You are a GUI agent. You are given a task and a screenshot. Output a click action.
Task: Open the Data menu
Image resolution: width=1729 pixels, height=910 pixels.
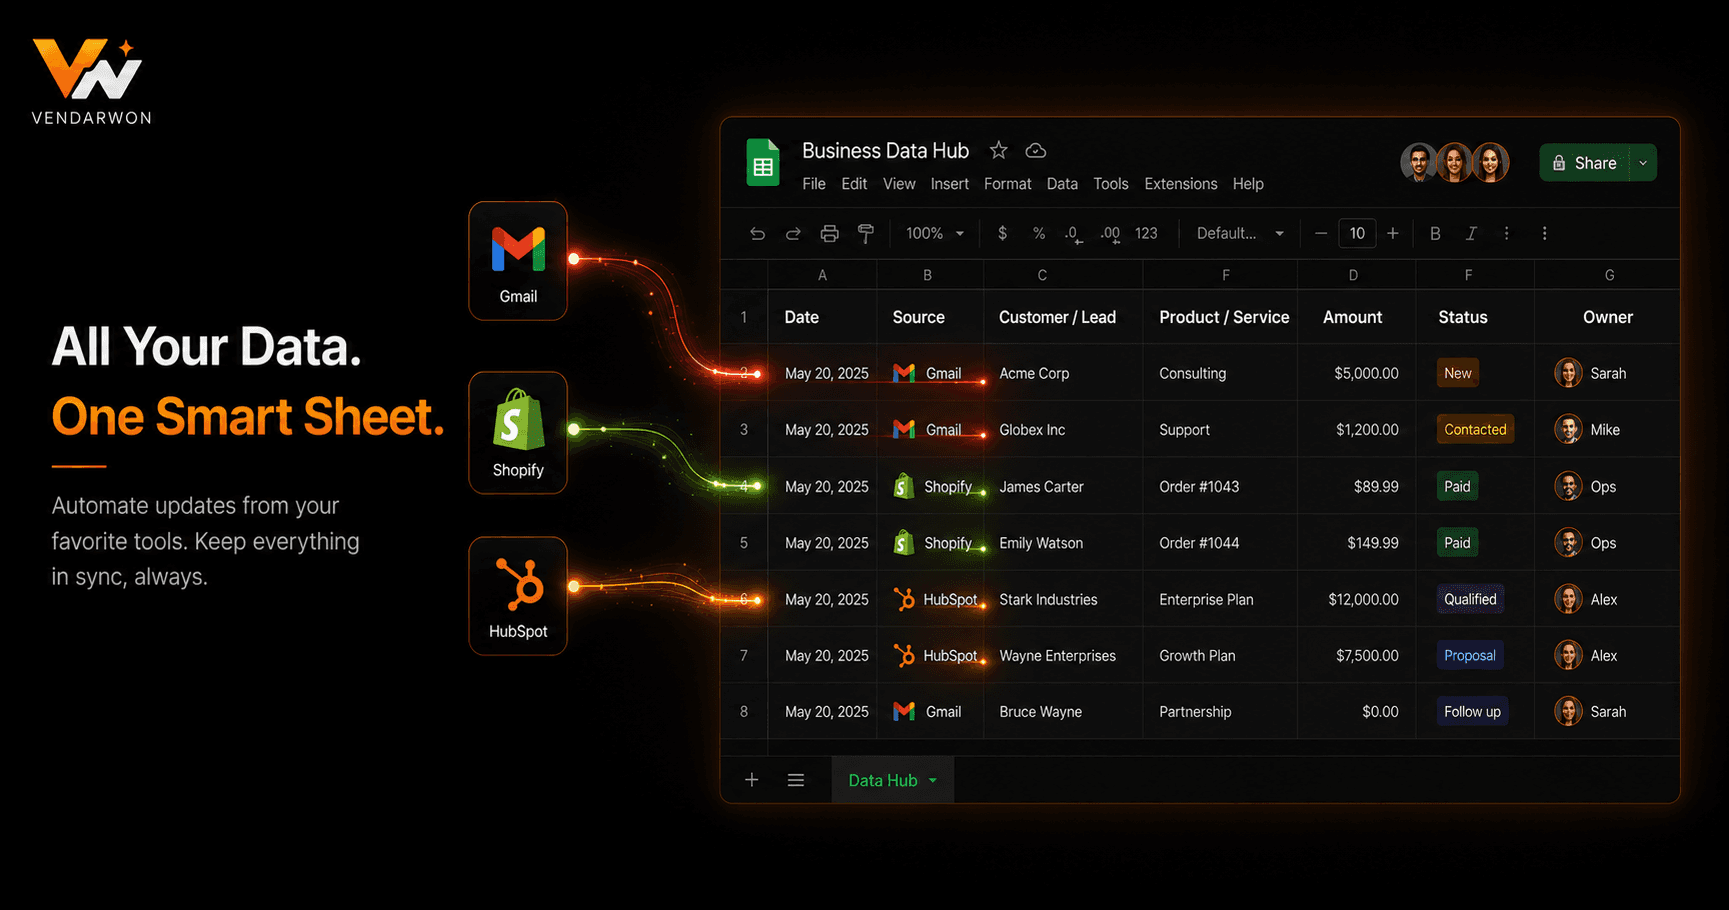pos(1062,184)
